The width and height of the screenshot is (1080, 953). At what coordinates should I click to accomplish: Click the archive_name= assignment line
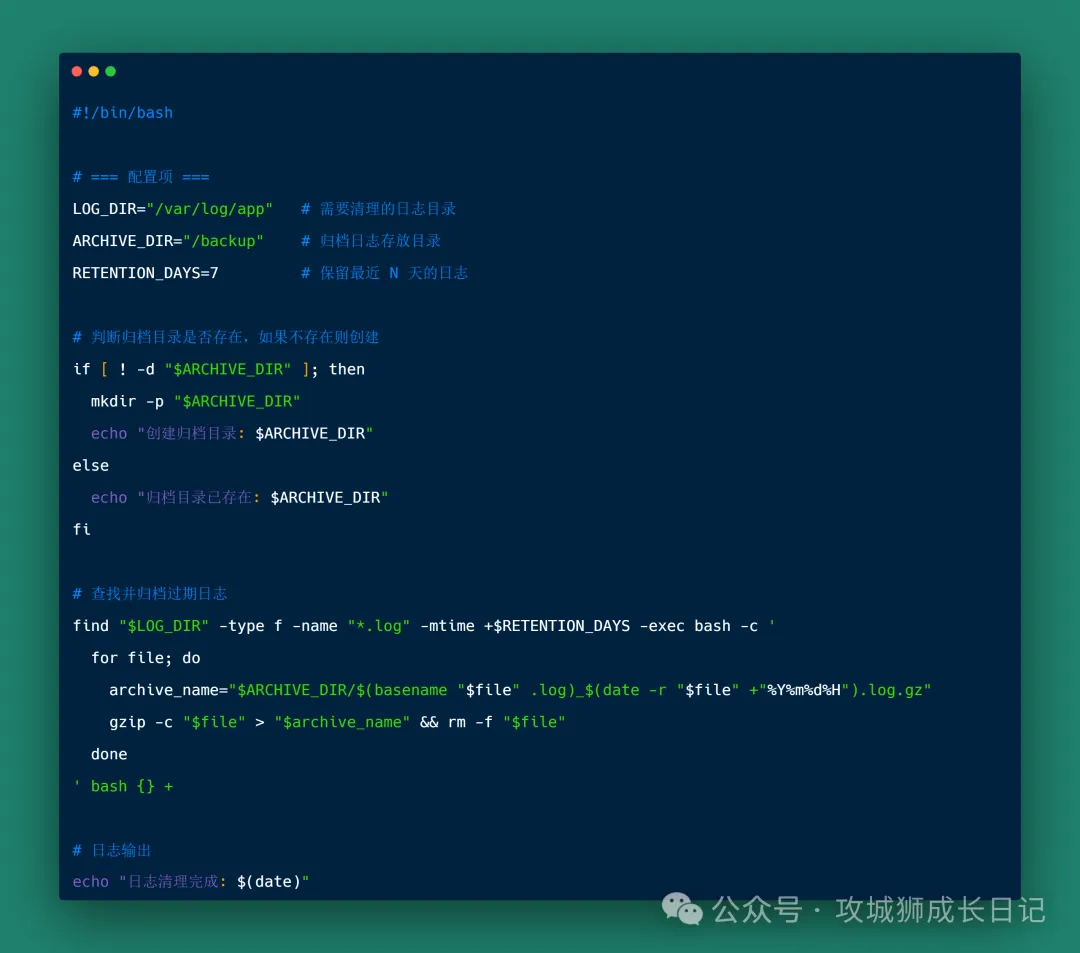(520, 690)
